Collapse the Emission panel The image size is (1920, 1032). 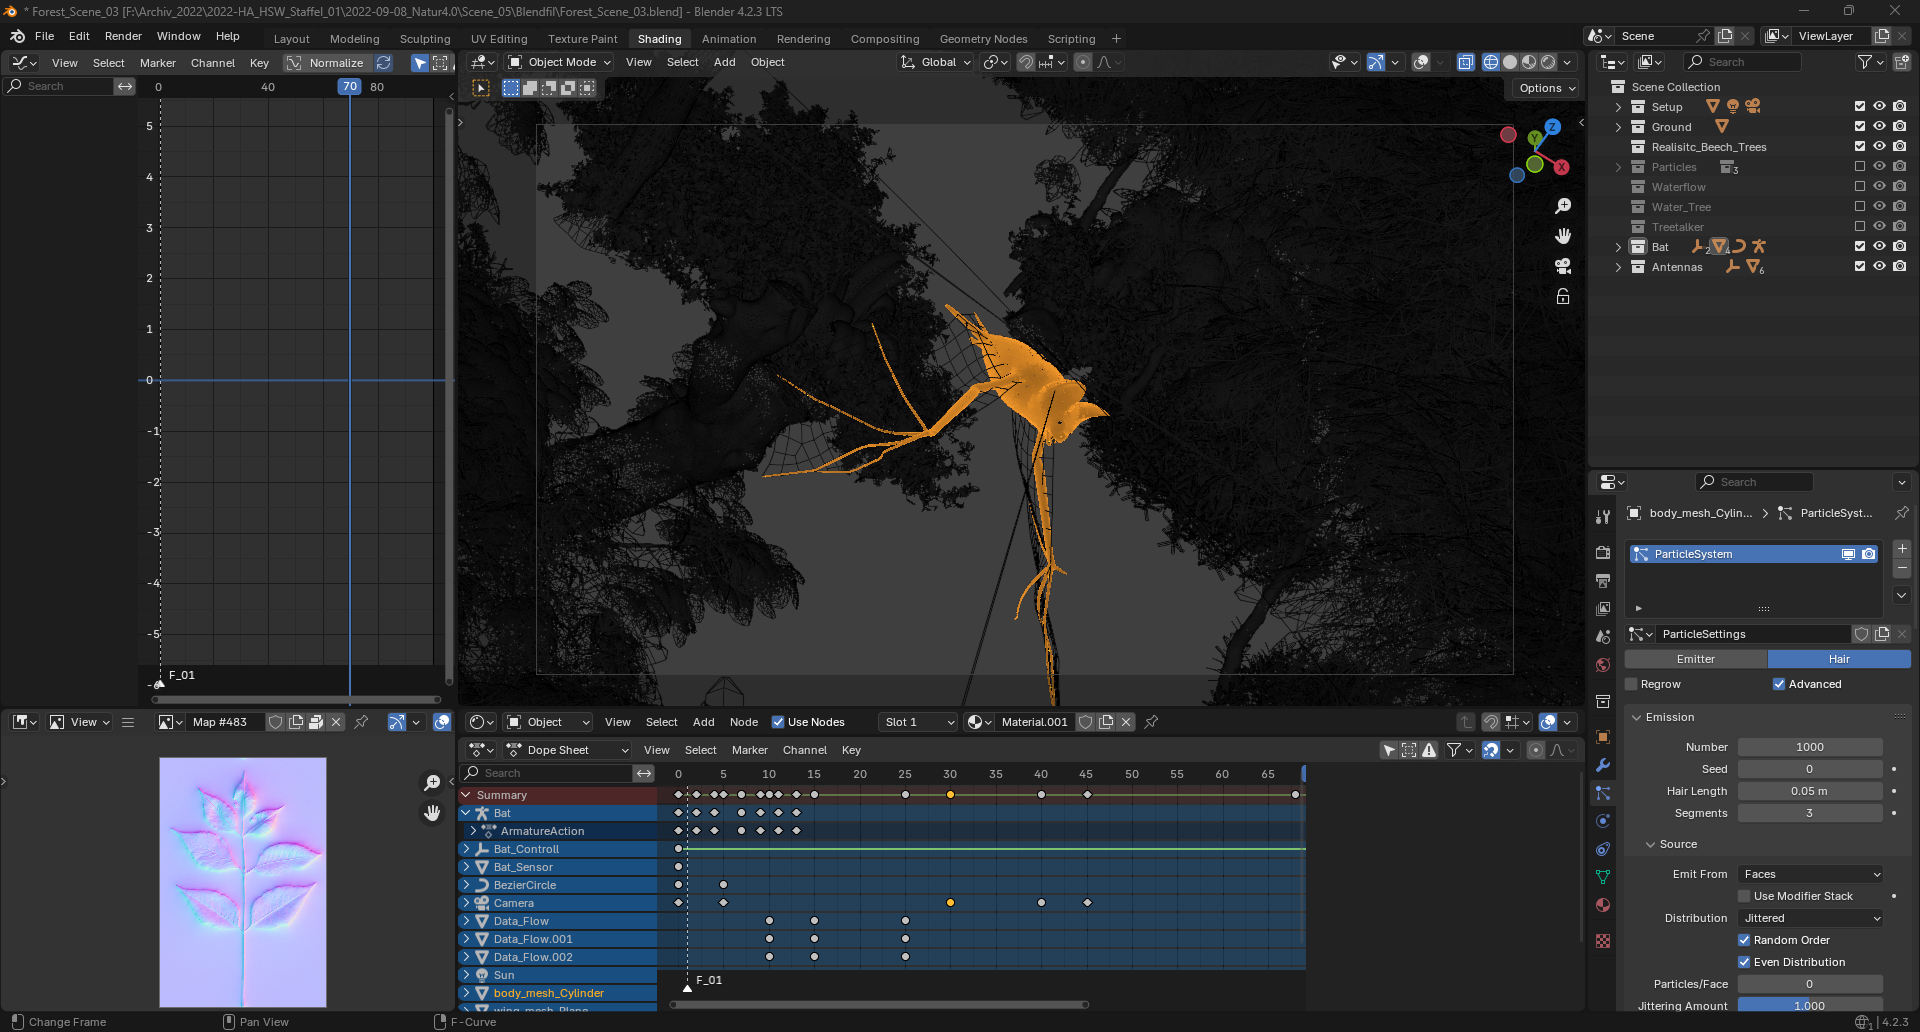[x=1637, y=717]
